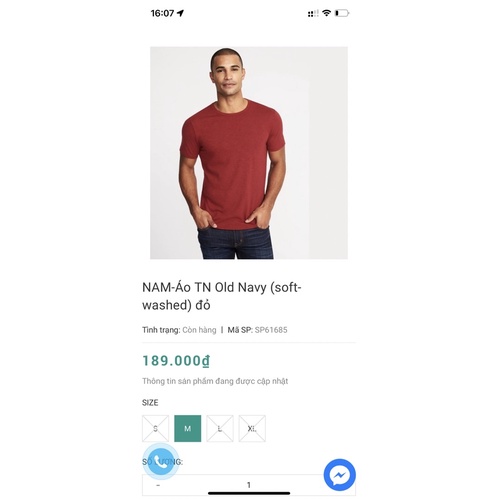
Task: Tap the location arrow beside the clock
Action: click(180, 13)
